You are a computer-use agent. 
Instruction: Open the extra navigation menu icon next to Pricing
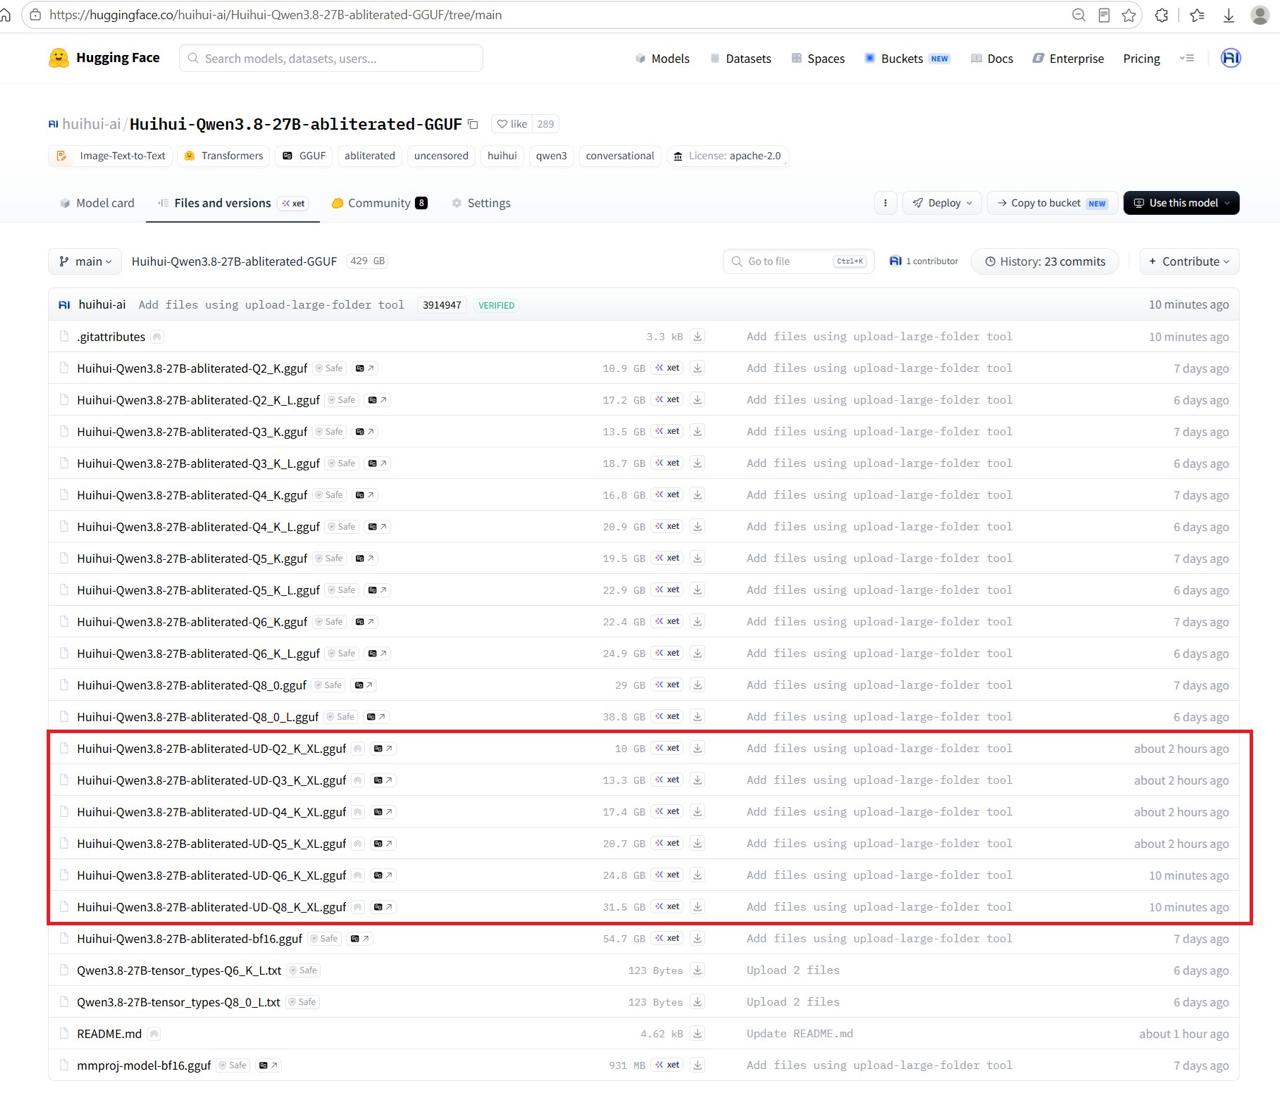[x=1187, y=58]
